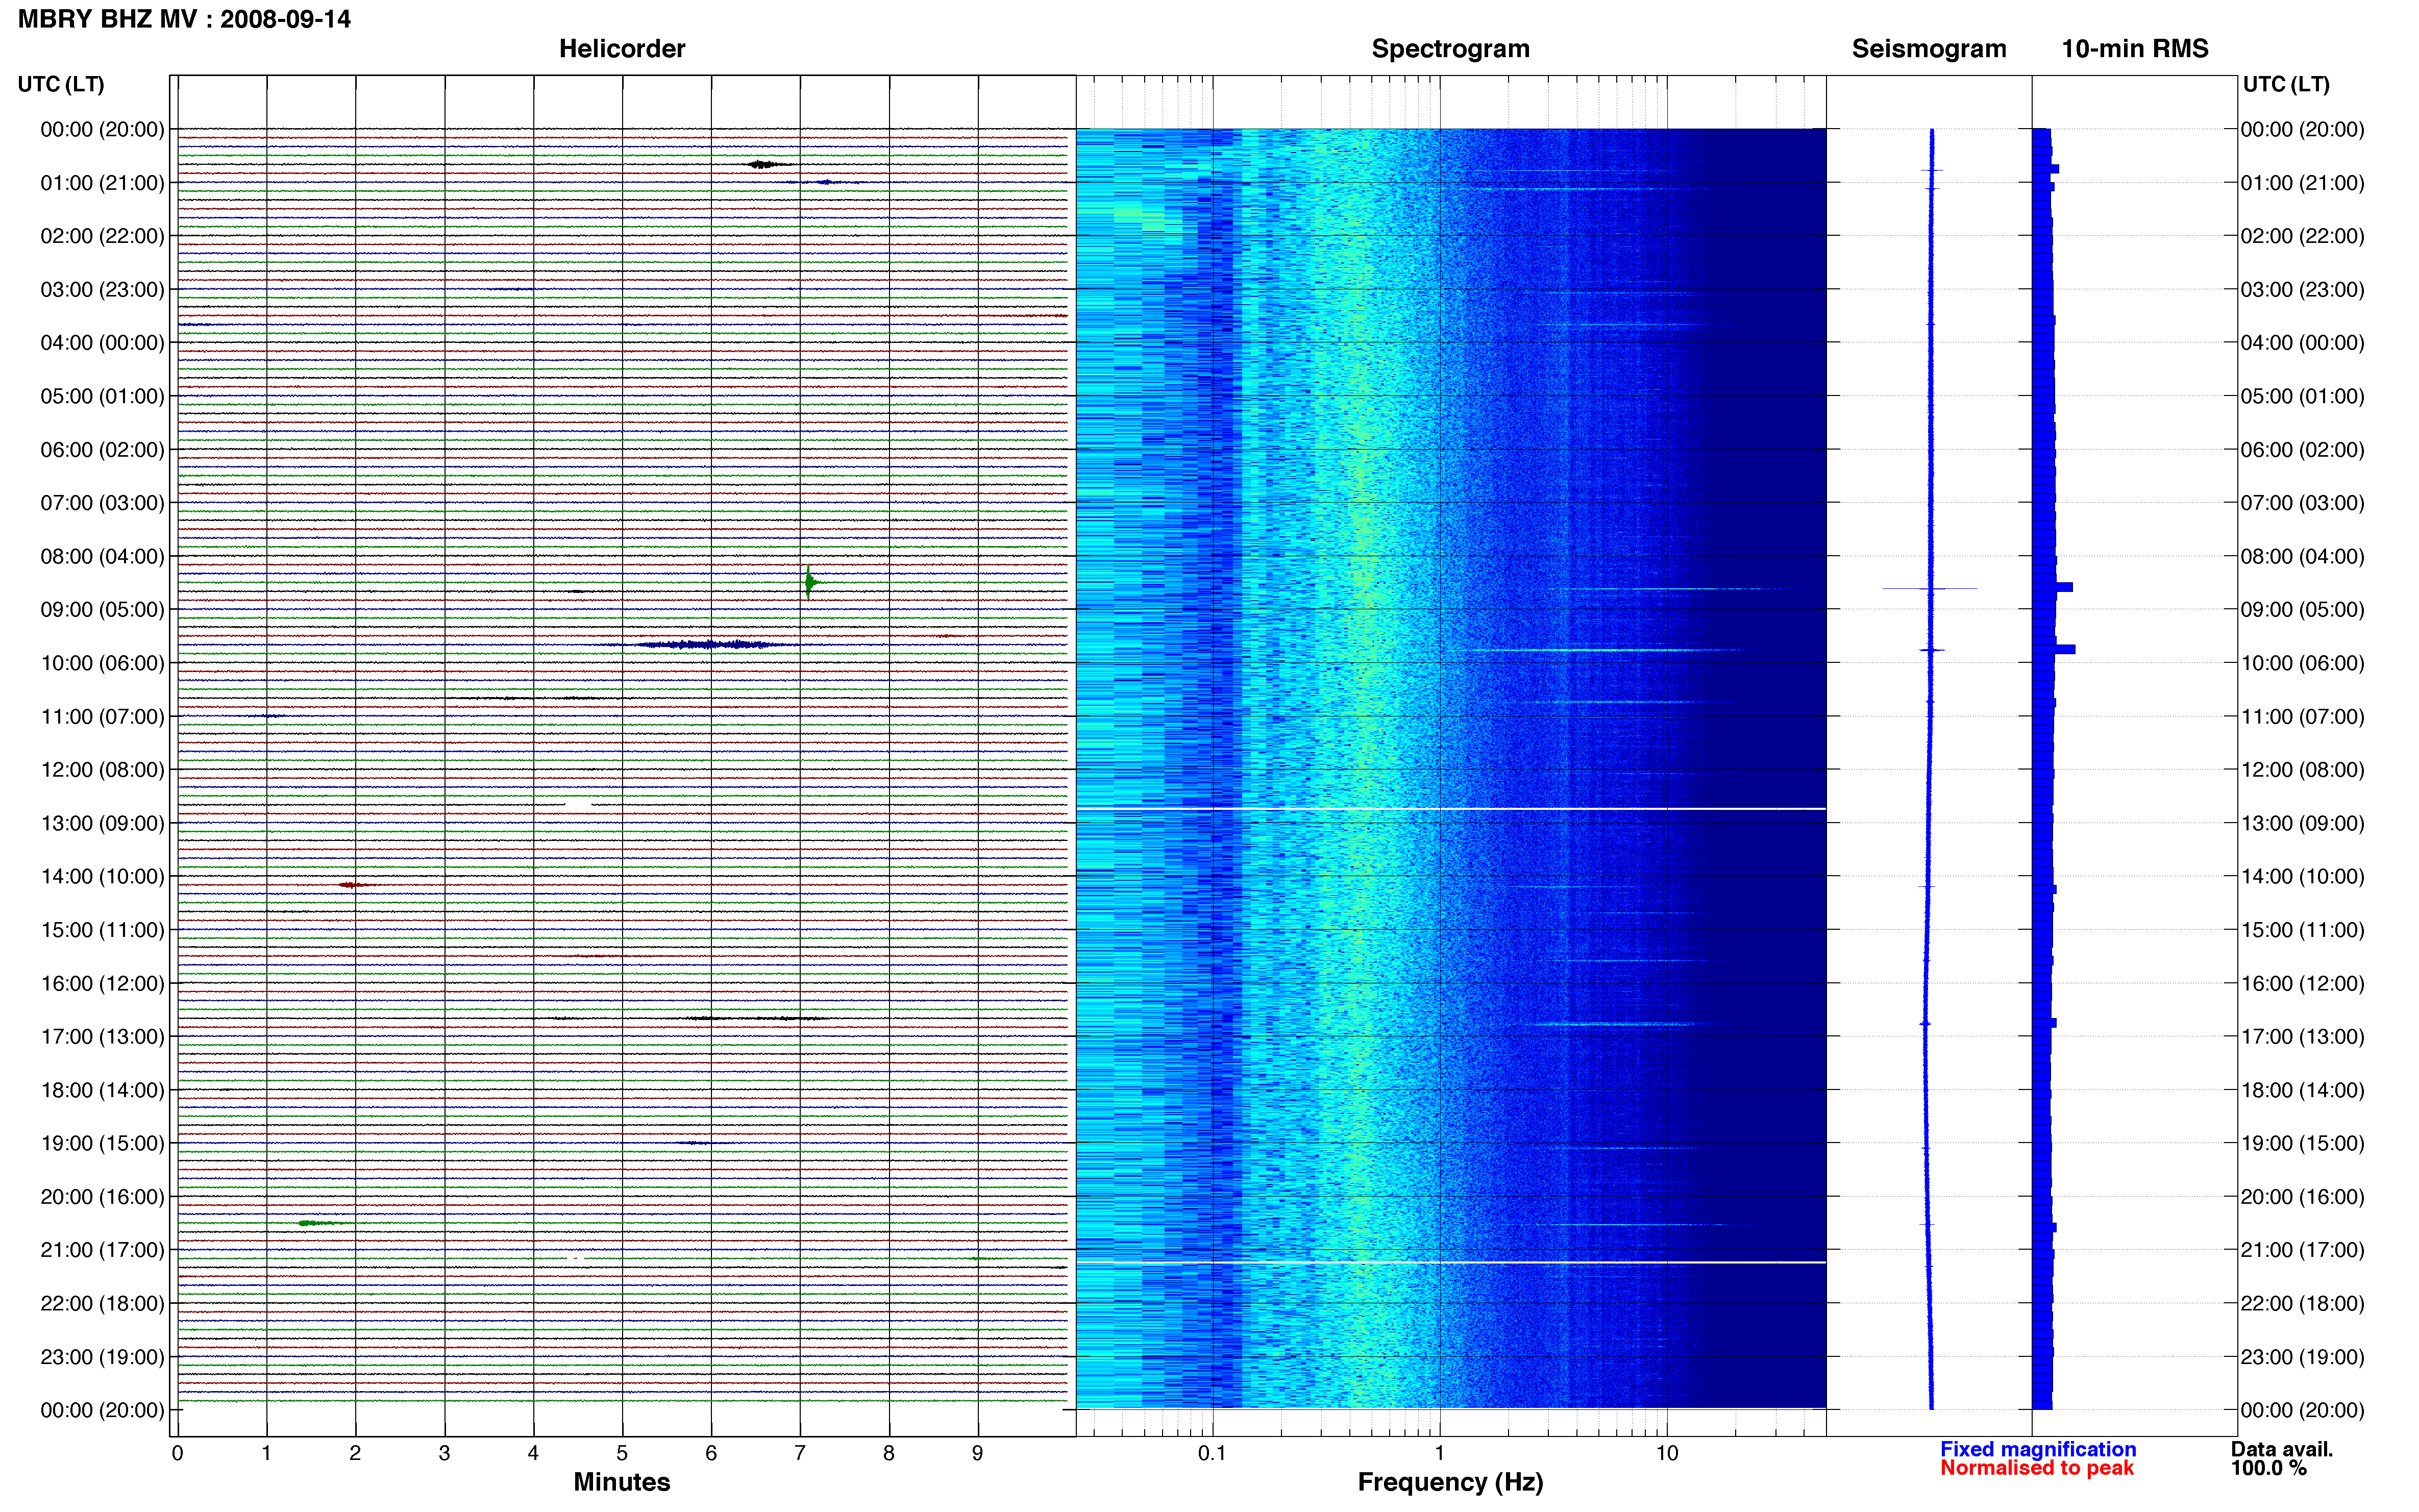Click the white data-gap line after 21:00 in spectrogram
This screenshot has width=2419, height=1512.
pyautogui.click(x=1450, y=1263)
